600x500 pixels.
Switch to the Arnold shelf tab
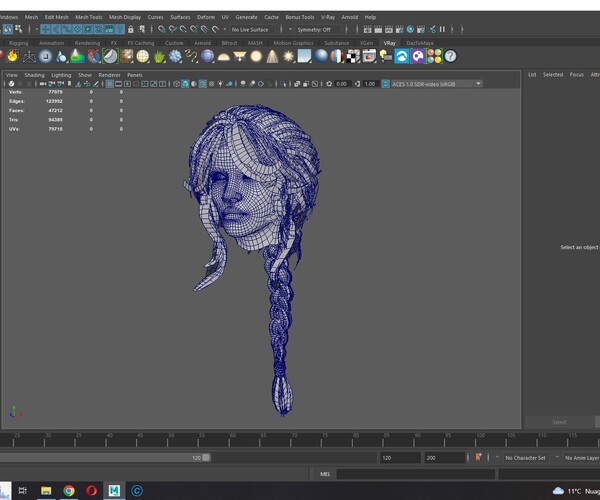[202, 43]
